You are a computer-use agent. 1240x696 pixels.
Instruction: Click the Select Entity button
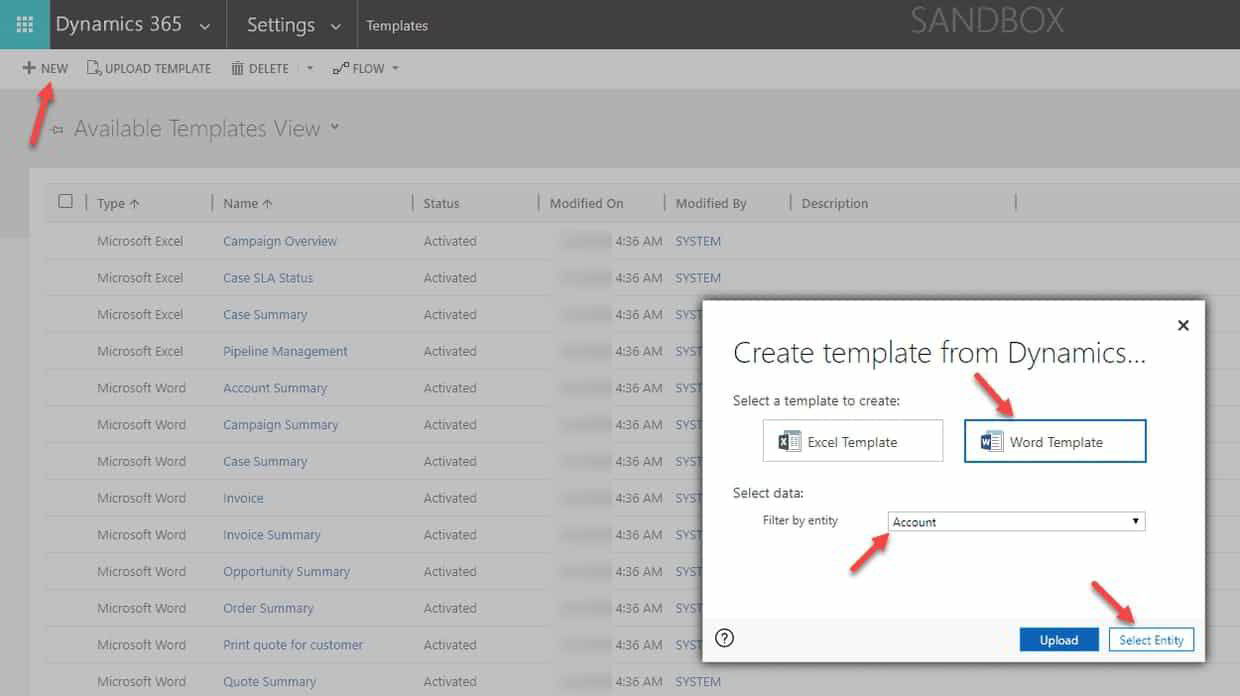coord(1151,638)
